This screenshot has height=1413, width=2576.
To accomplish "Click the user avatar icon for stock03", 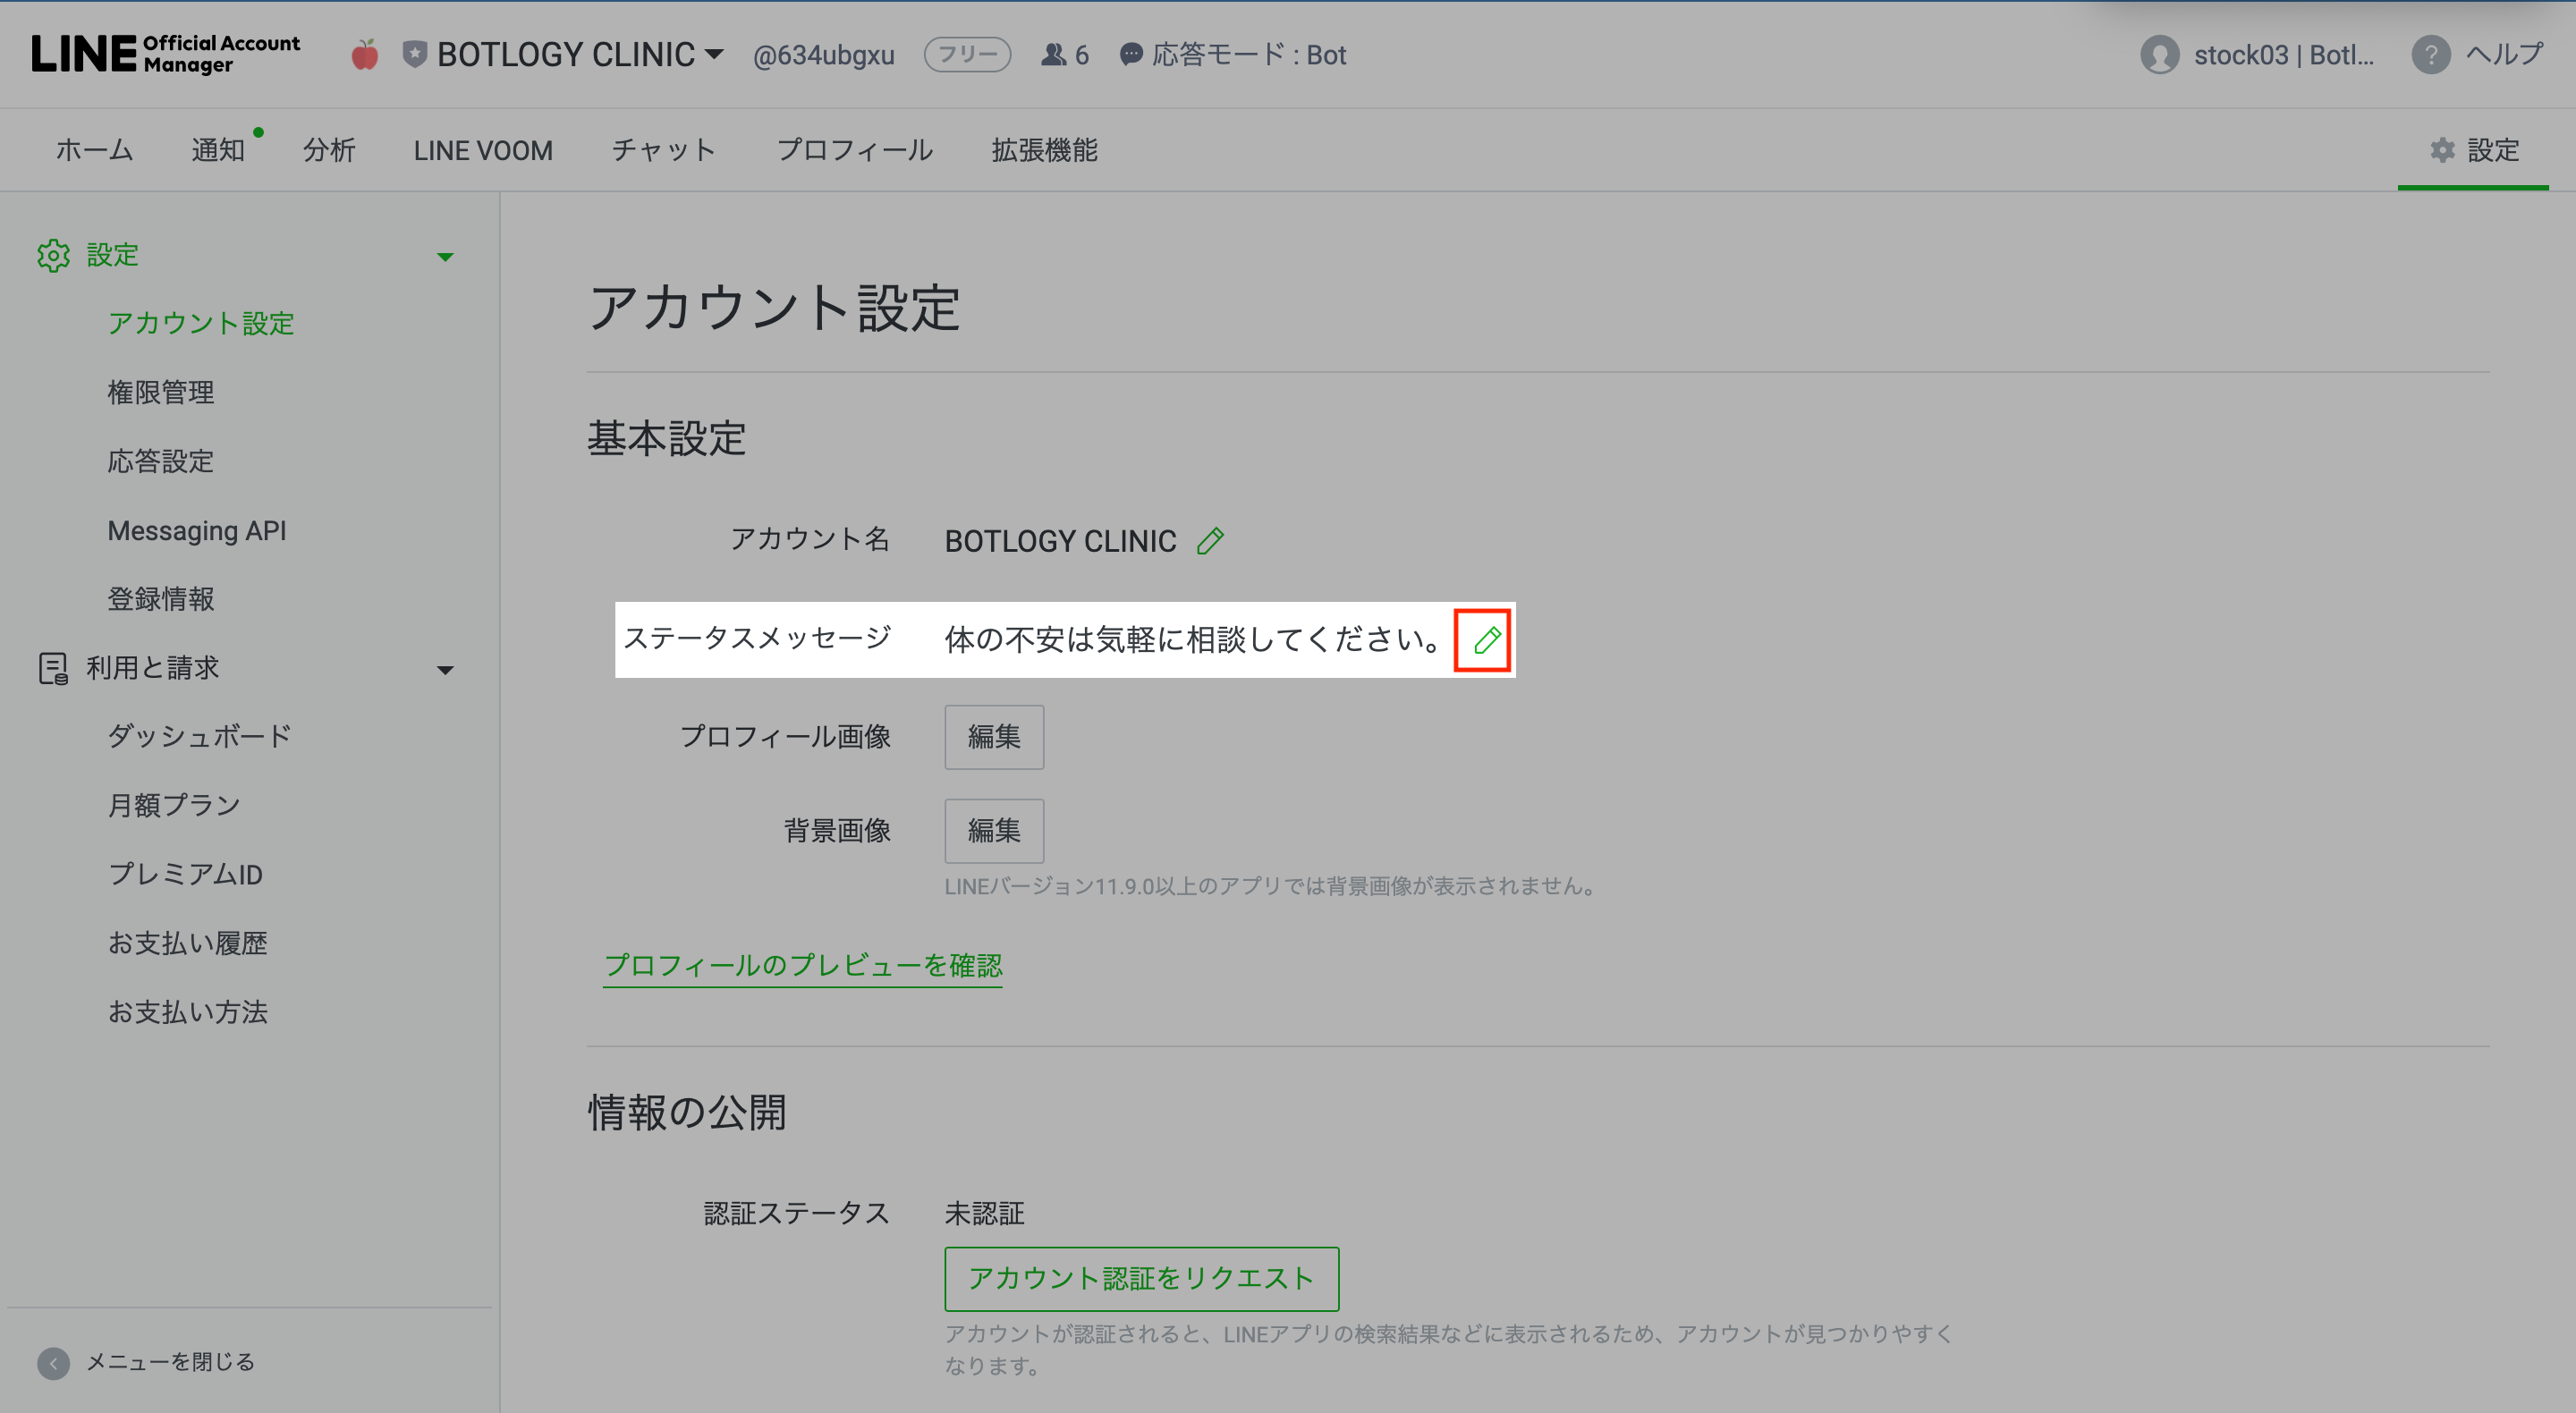I will (x=2159, y=55).
